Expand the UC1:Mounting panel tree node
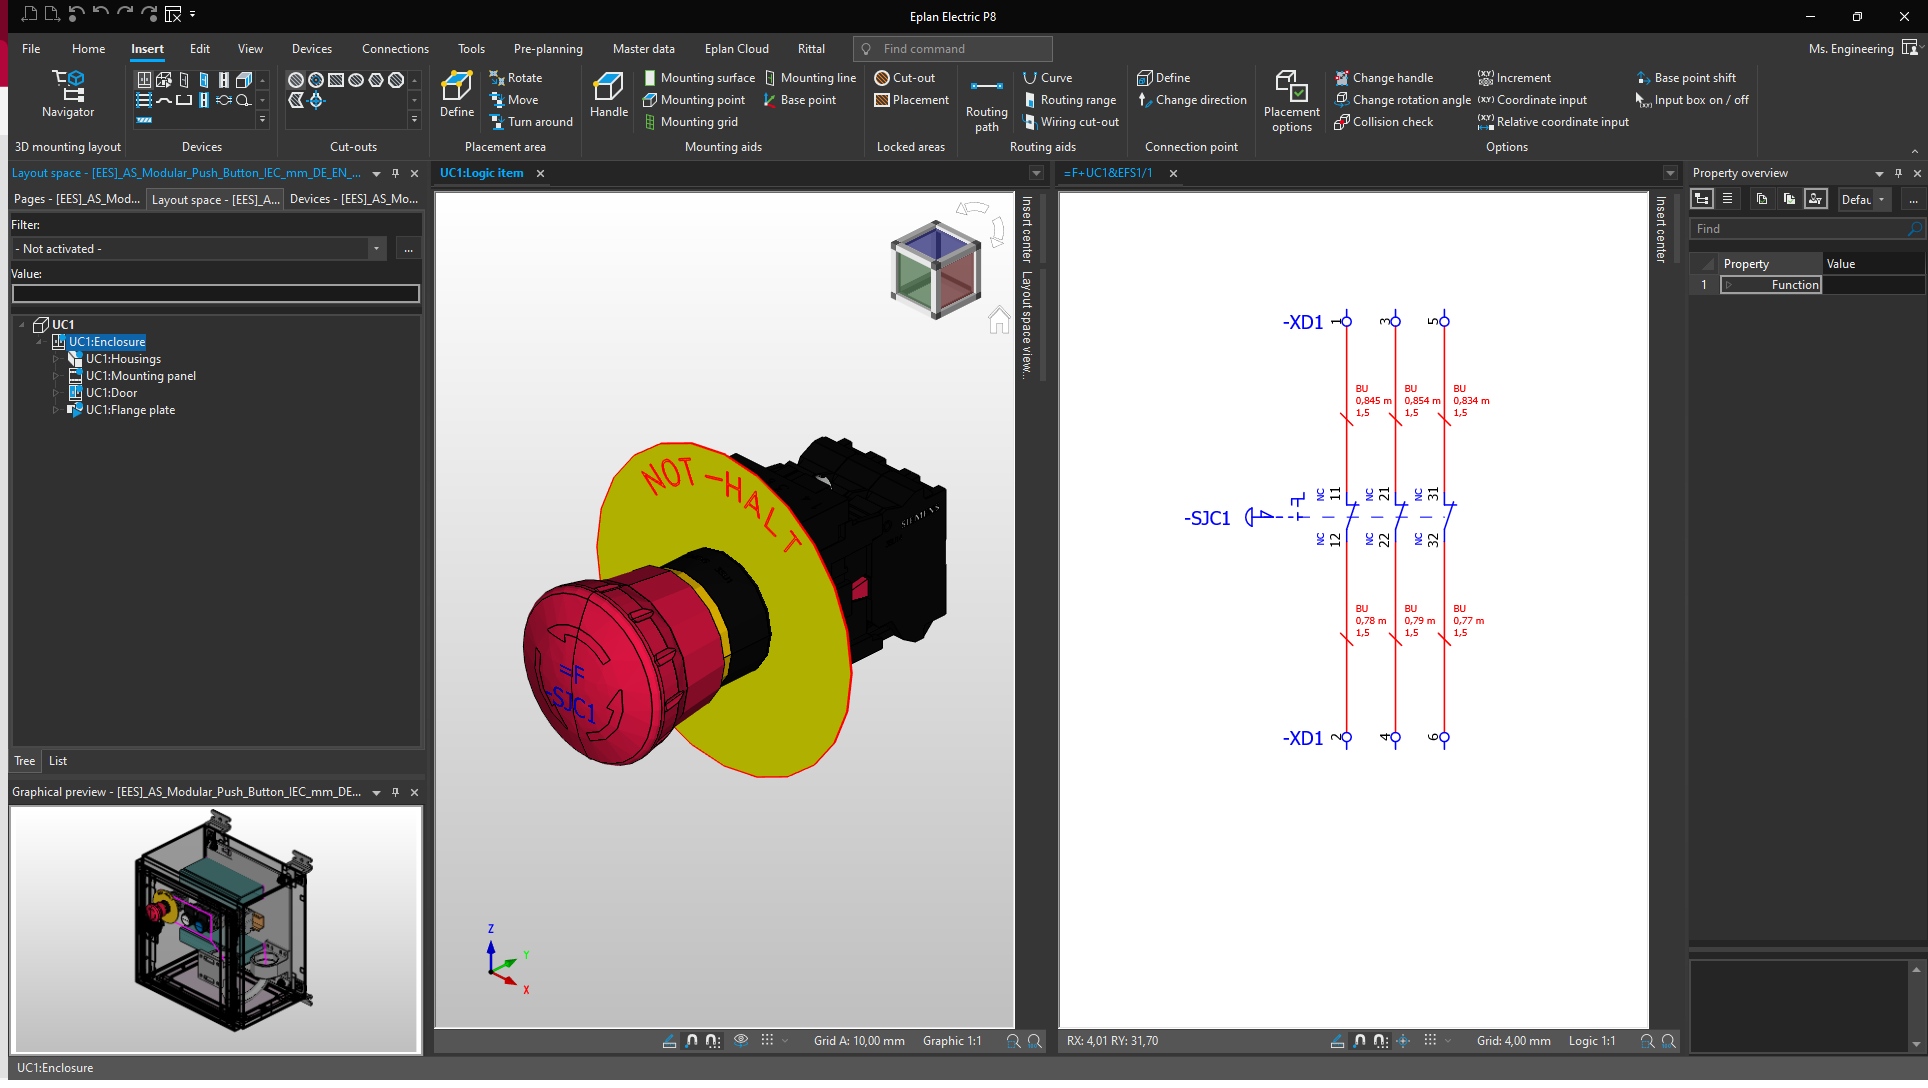This screenshot has height=1088, width=1928. pyautogui.click(x=56, y=376)
